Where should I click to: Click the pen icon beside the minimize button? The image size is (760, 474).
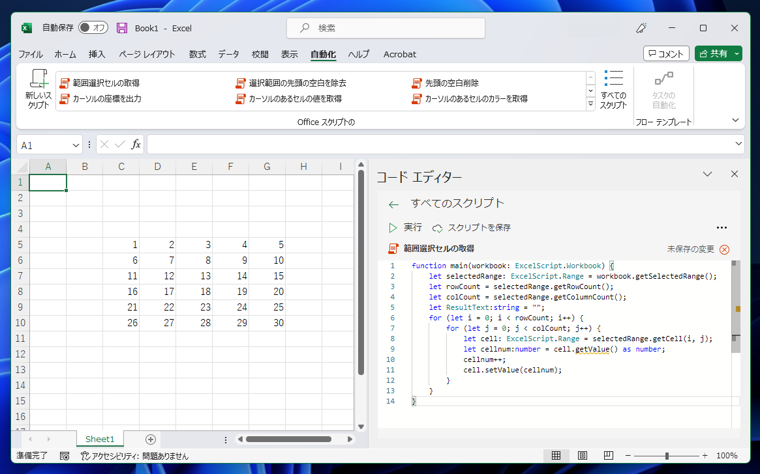pos(641,28)
